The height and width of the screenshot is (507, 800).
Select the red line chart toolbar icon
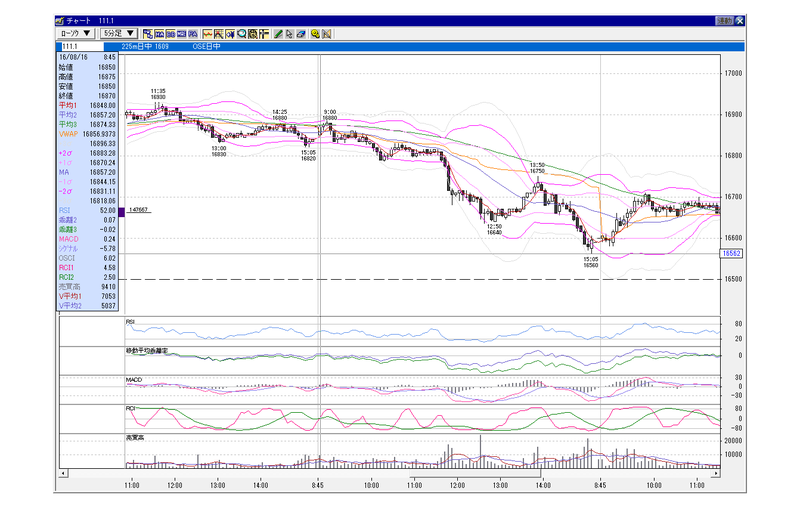coord(208,34)
